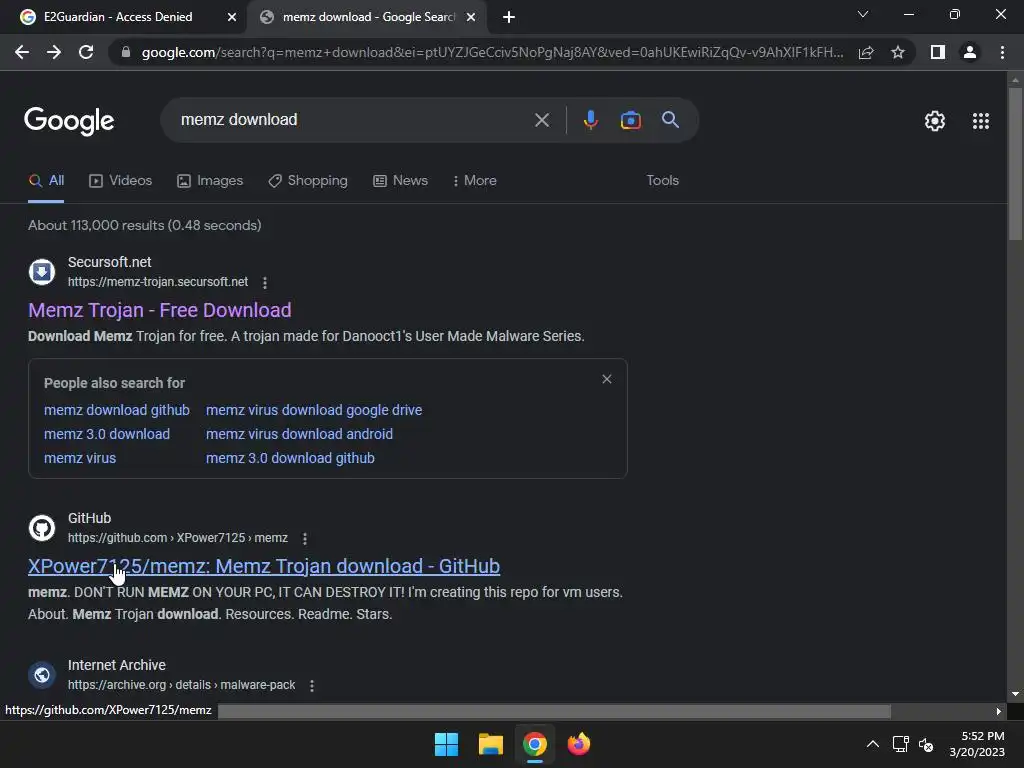Open the search Tools options
The width and height of the screenshot is (1024, 768).
pyautogui.click(x=662, y=181)
